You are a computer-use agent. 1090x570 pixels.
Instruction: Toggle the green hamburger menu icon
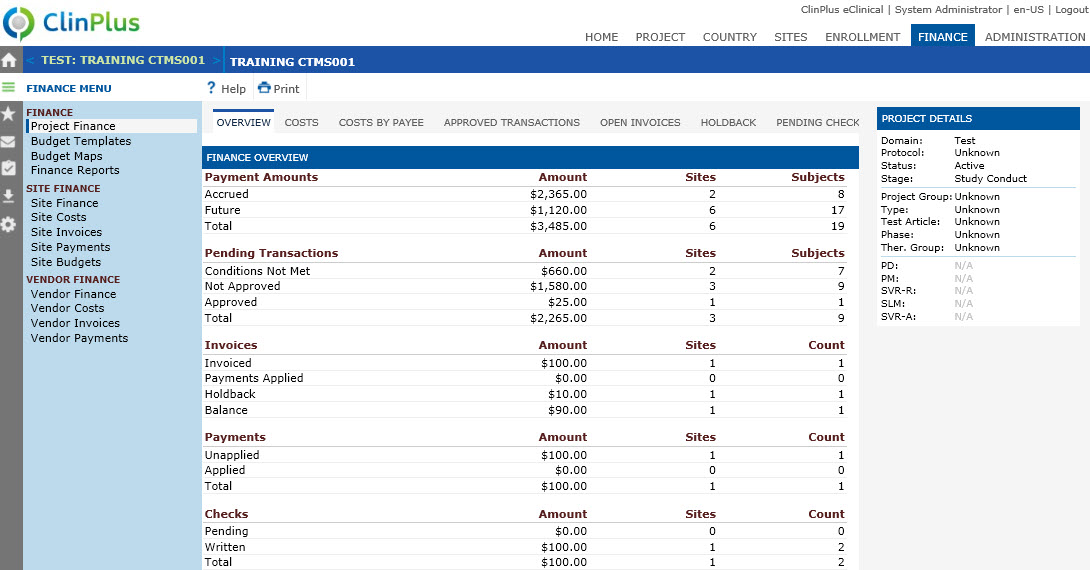[9, 88]
